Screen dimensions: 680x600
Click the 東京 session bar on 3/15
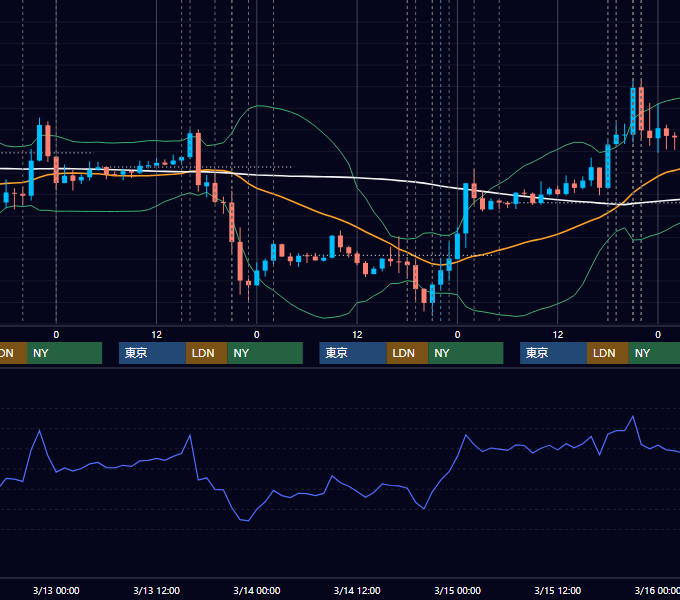553,353
